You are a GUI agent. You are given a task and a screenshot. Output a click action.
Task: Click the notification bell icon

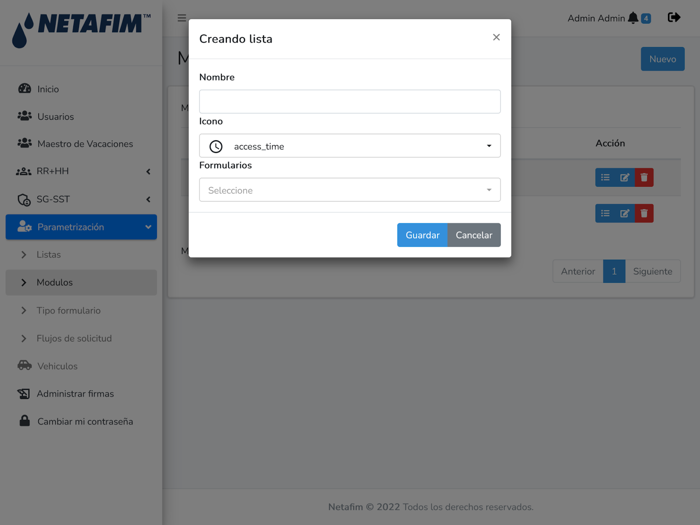coord(633,18)
